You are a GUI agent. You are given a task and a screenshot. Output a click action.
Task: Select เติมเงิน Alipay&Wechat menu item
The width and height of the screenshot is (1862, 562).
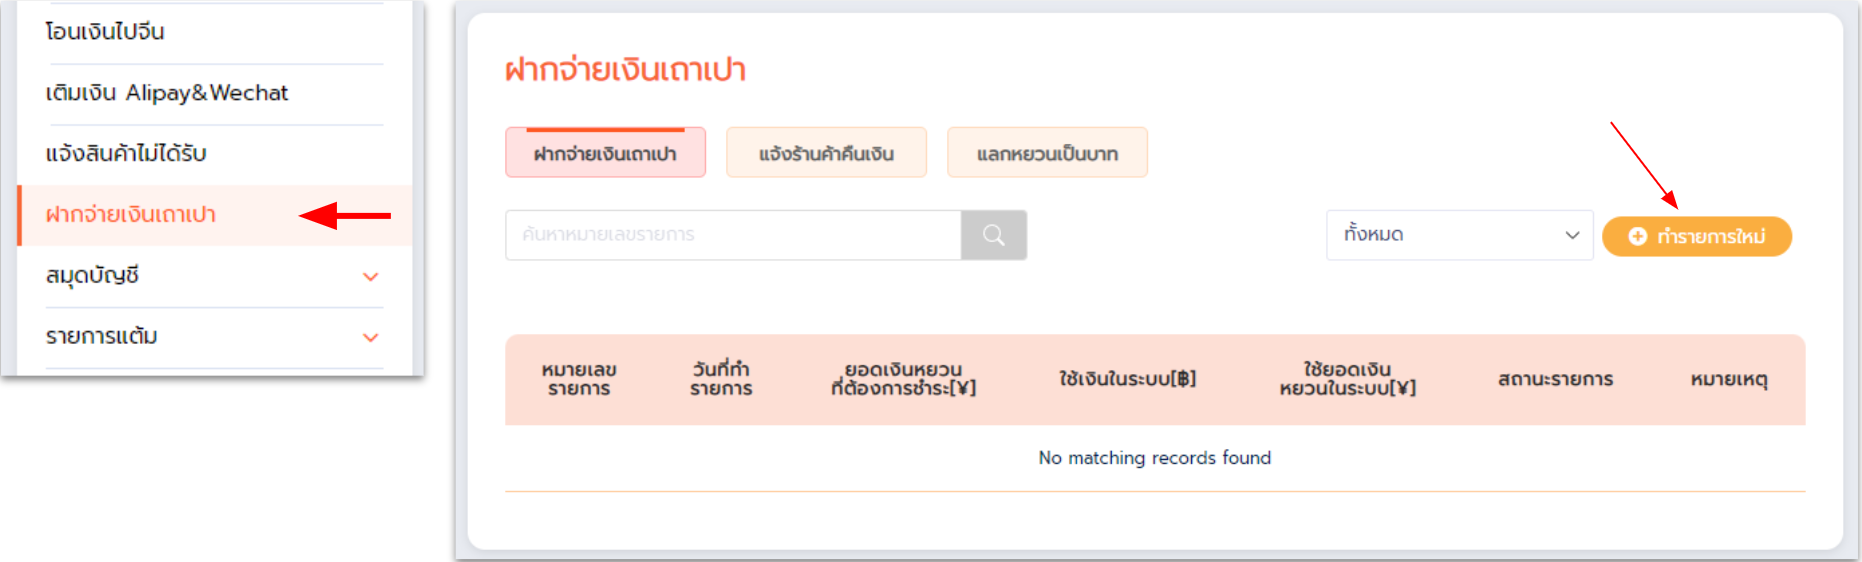point(167,93)
